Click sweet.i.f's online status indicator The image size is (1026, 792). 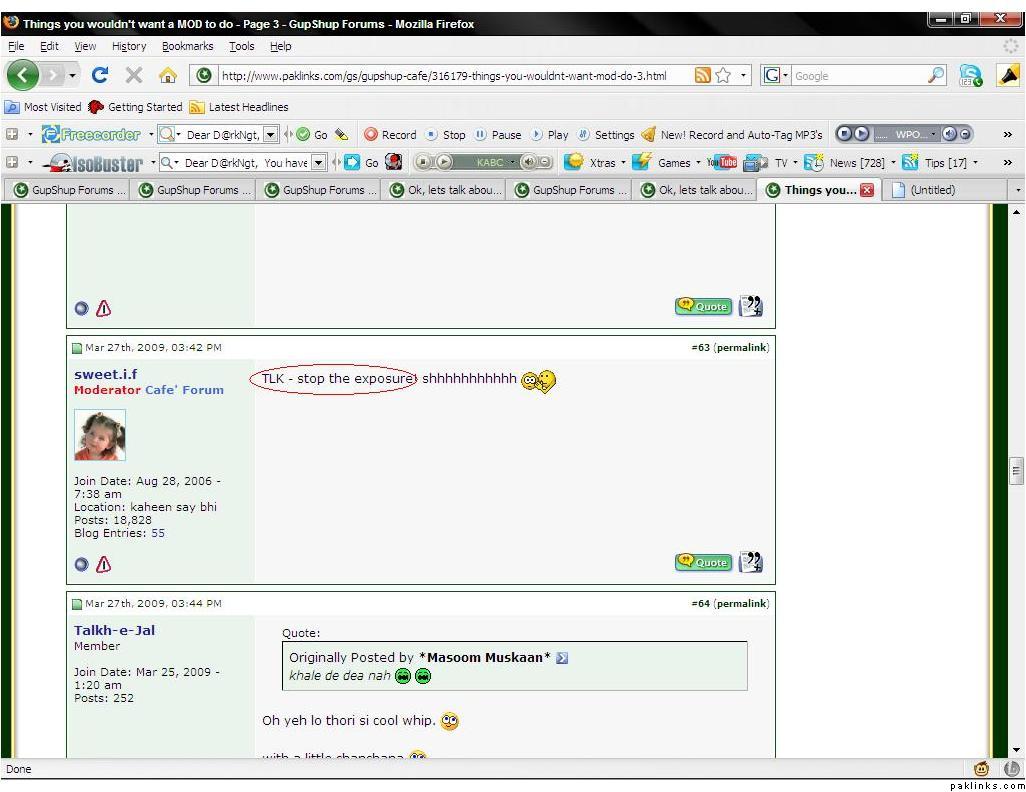pos(82,565)
